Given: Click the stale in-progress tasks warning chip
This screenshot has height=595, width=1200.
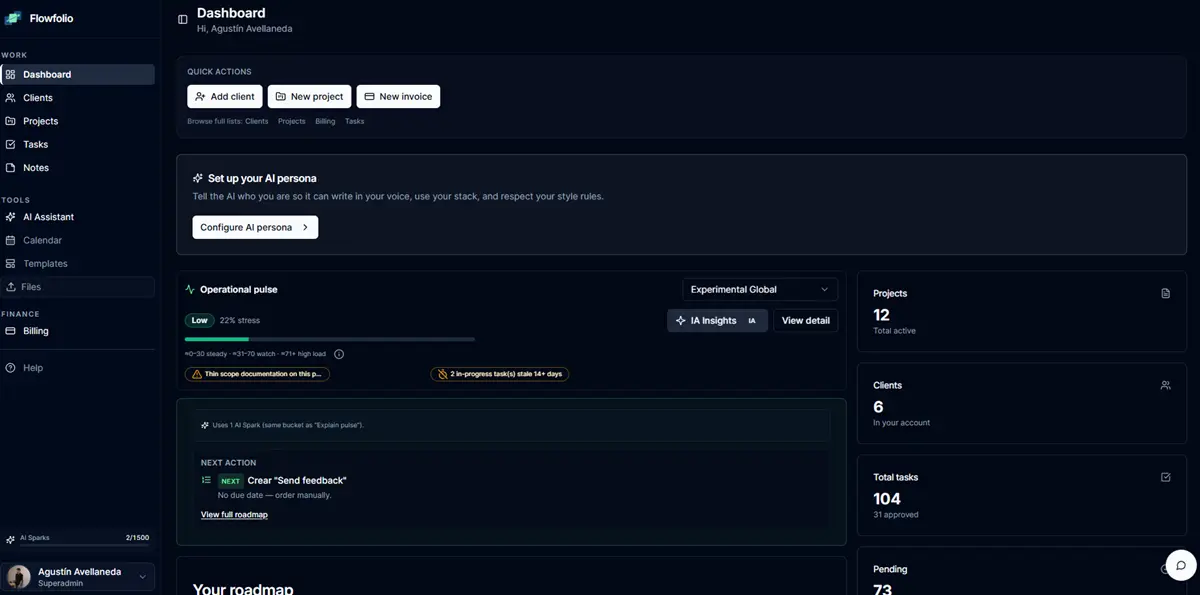Looking at the screenshot, I should (x=499, y=374).
